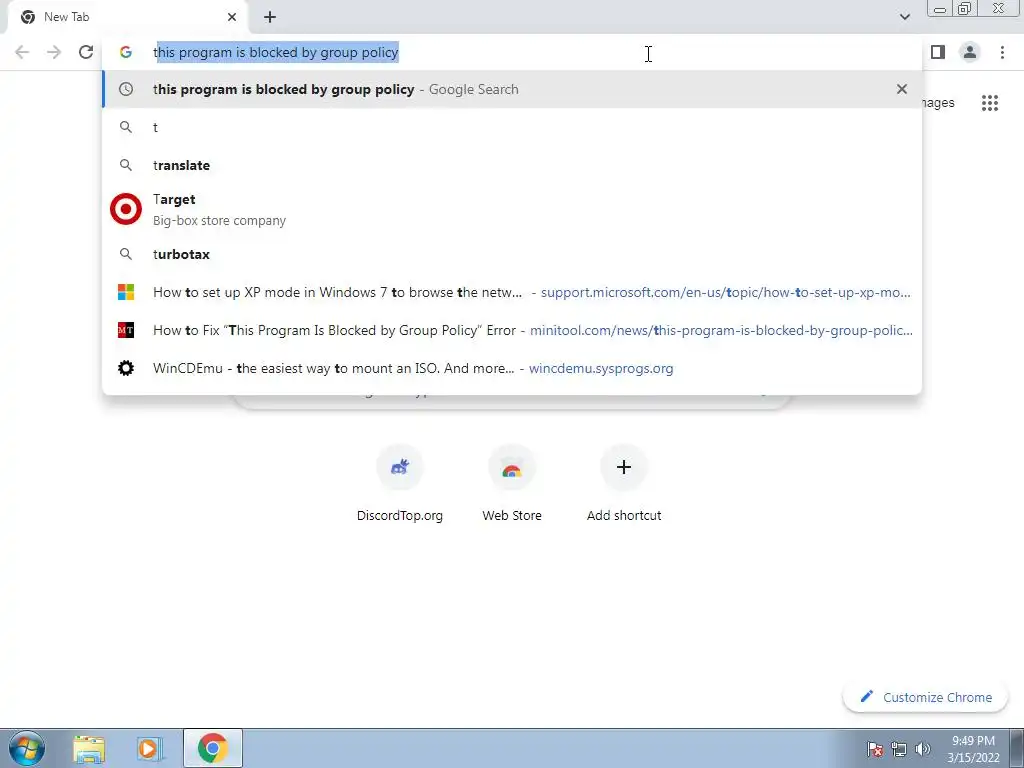Click inside the address bar text
Image resolution: width=1024 pixels, height=768 pixels.
click(x=276, y=52)
